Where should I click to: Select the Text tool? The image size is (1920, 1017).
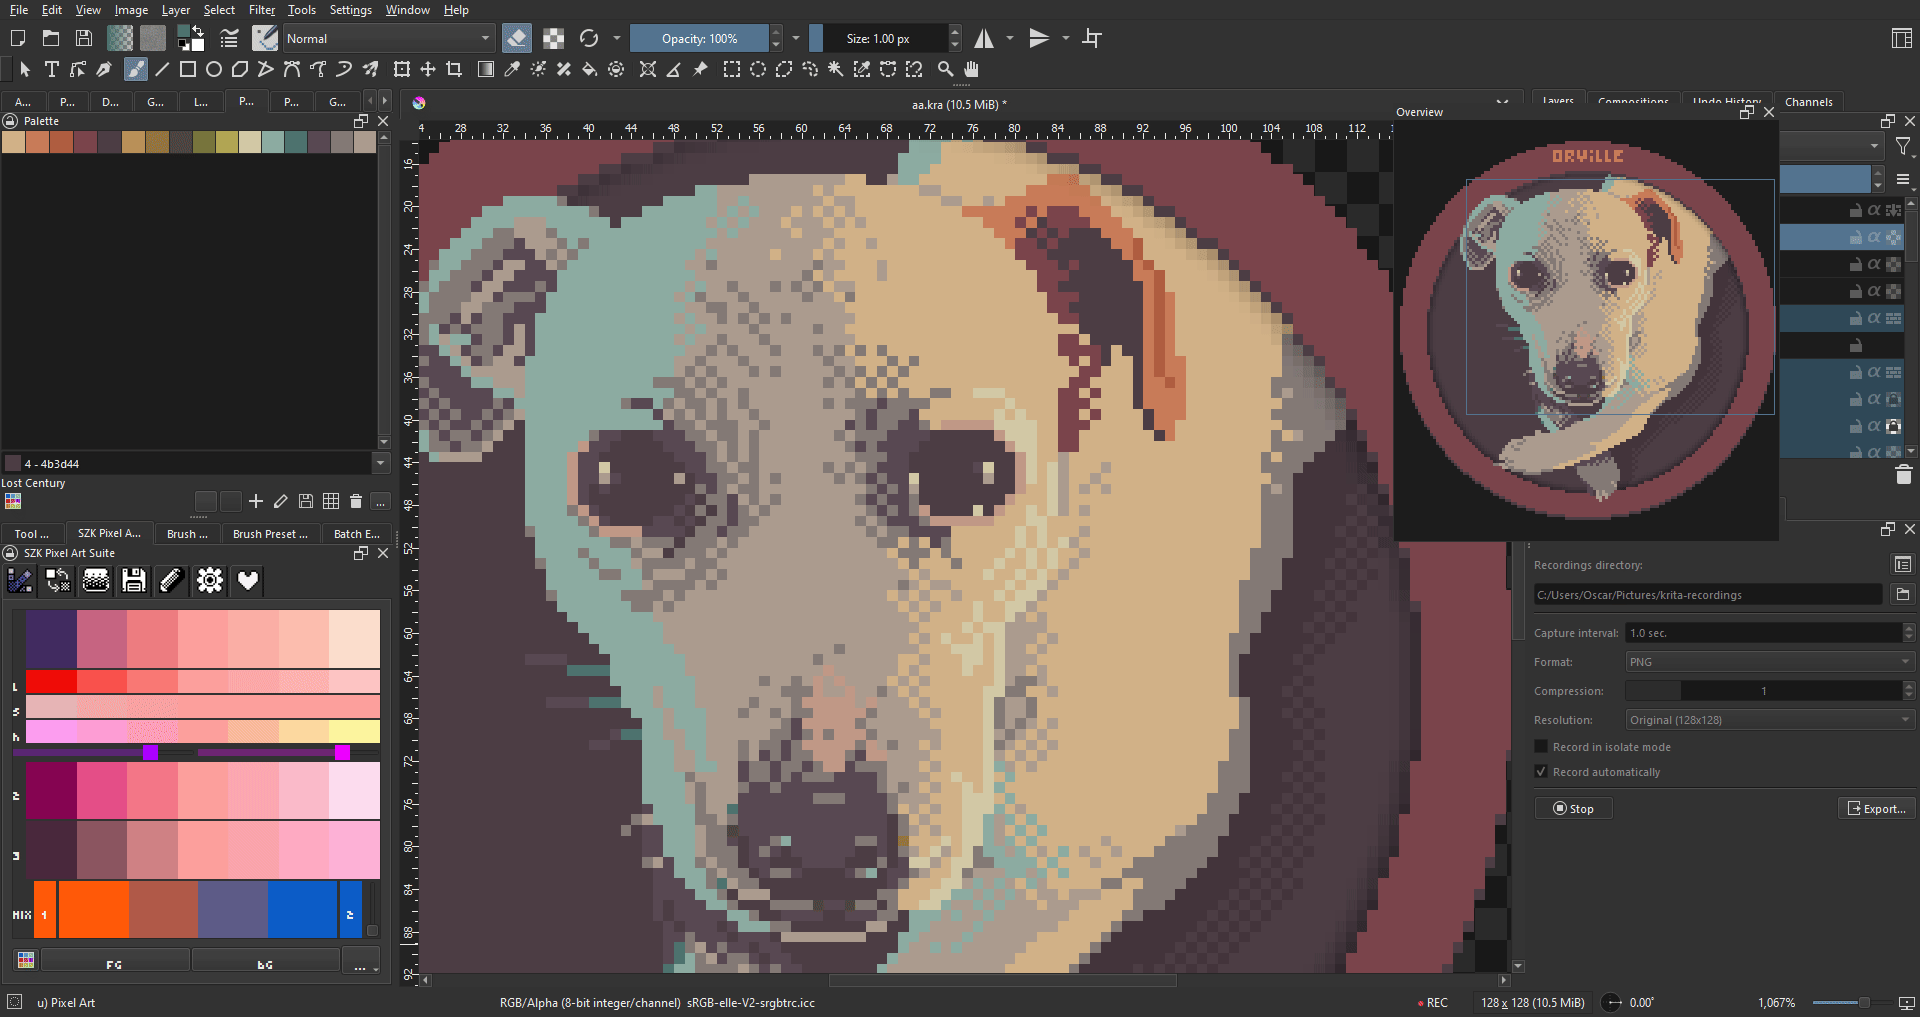(x=52, y=69)
